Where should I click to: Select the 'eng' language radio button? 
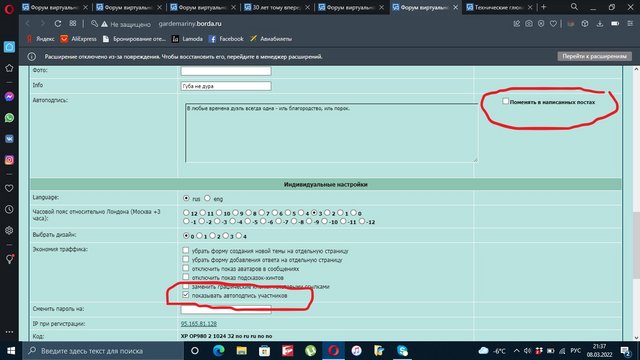[x=207, y=198]
